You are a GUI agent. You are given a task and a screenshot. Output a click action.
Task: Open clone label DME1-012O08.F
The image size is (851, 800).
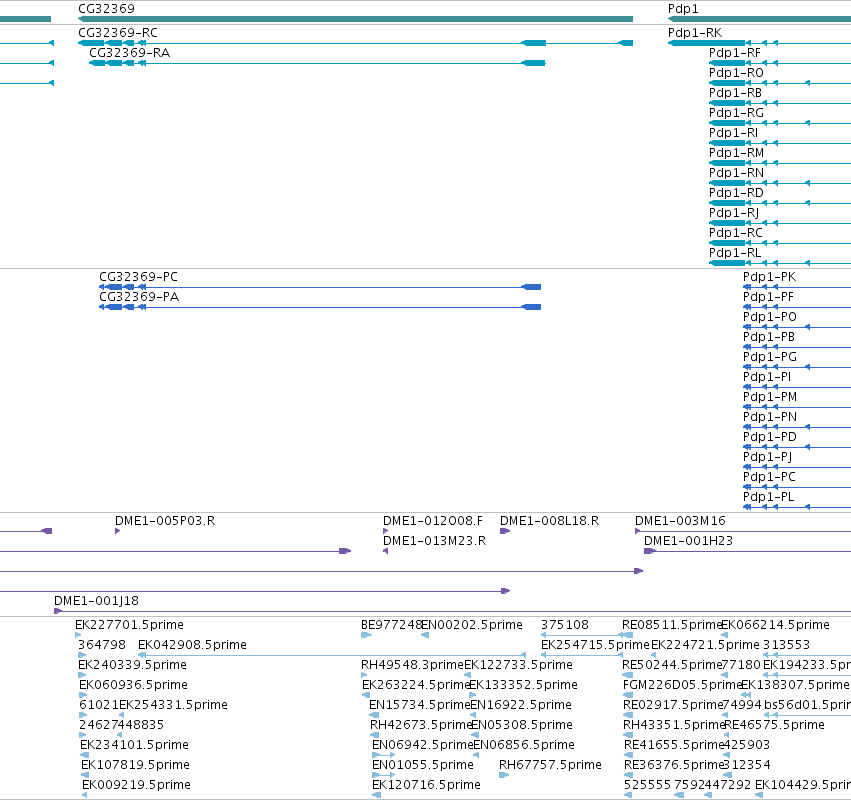(433, 521)
